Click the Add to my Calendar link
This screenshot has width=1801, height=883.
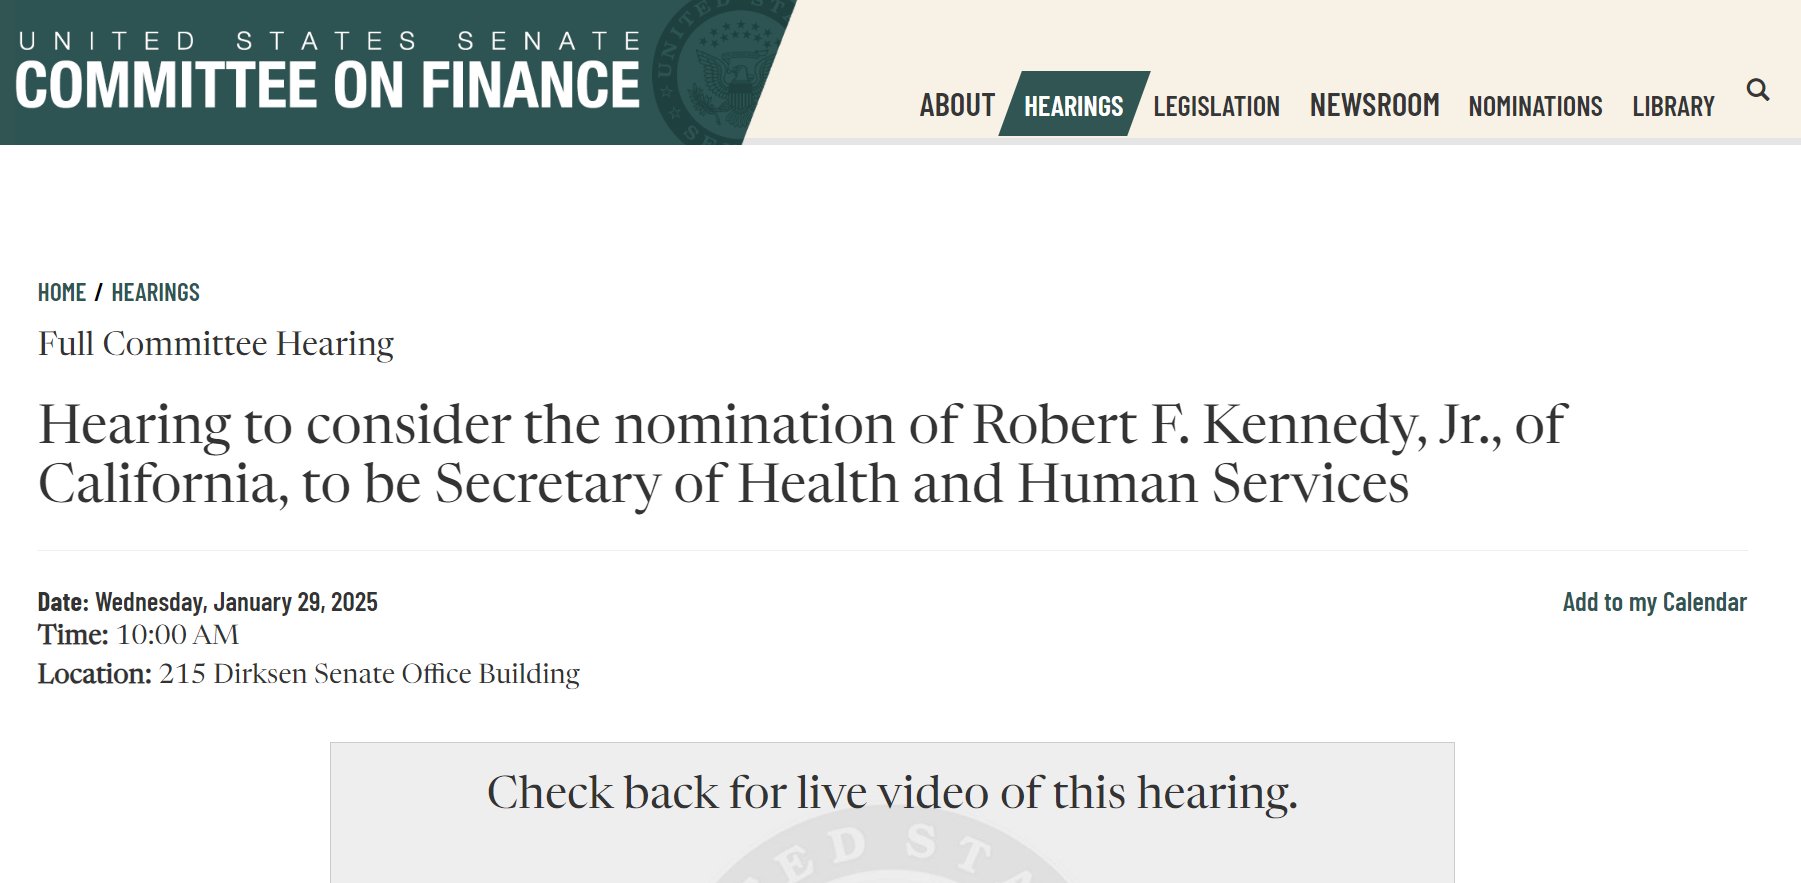[1654, 602]
